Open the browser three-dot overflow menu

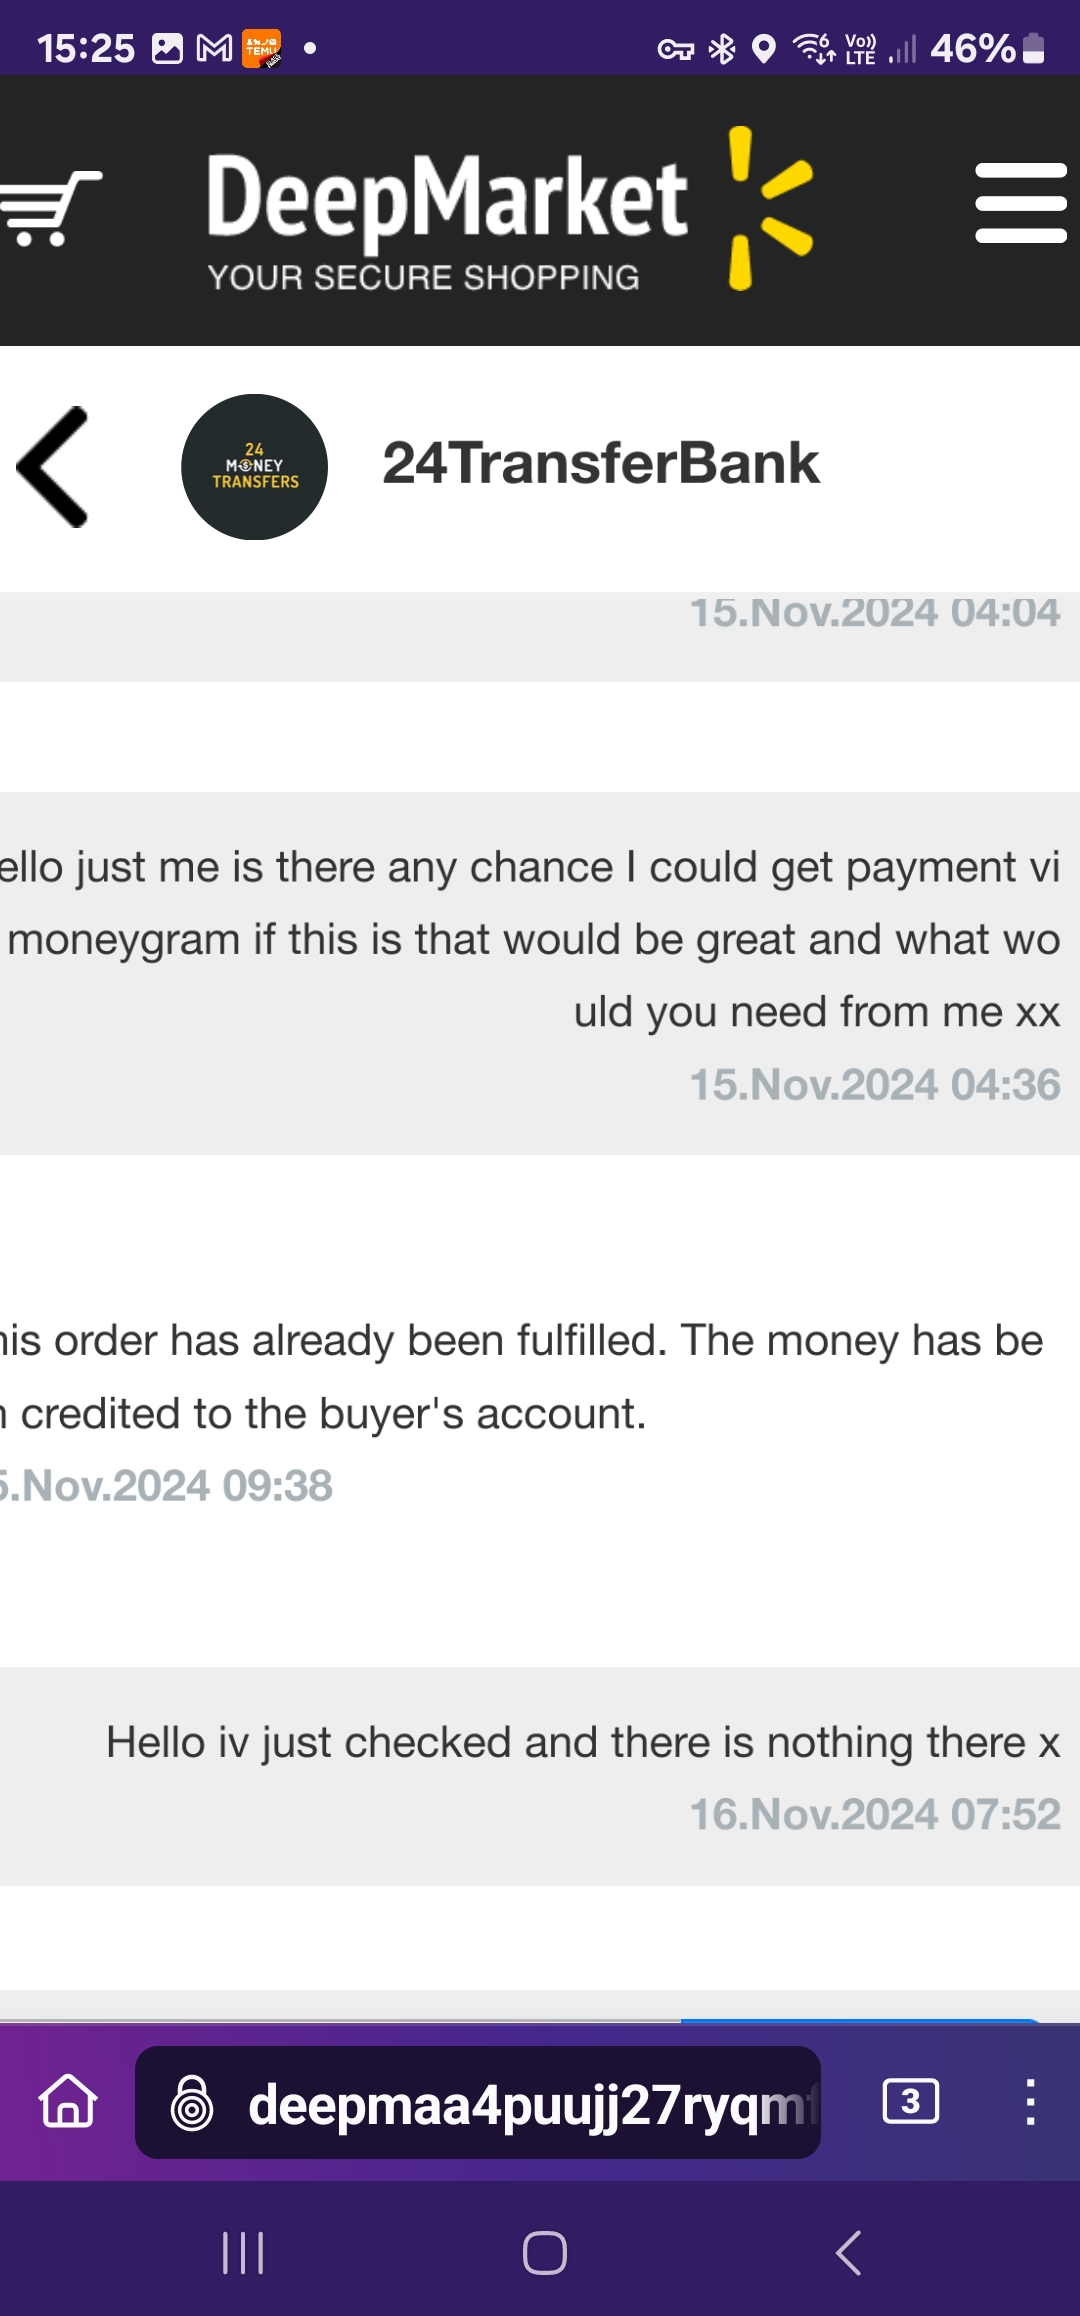point(1030,2101)
